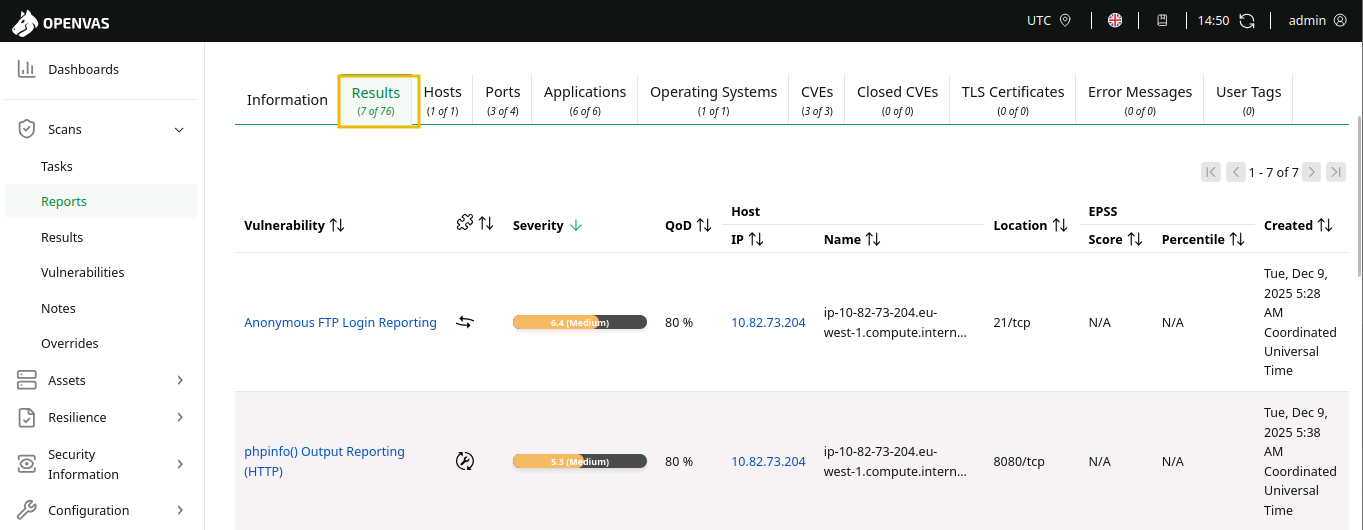The height and width of the screenshot is (530, 1363).
Task: Open host 10.82.73.204 in FTP row
Action: (768, 322)
